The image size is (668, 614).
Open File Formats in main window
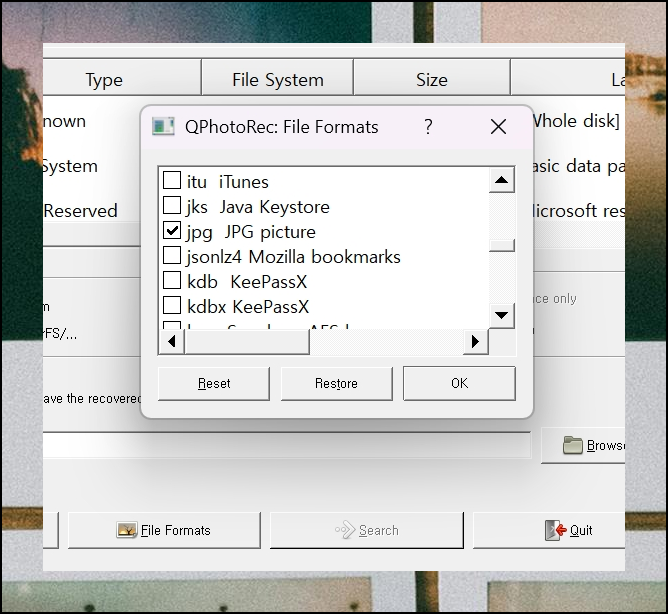coord(164,530)
